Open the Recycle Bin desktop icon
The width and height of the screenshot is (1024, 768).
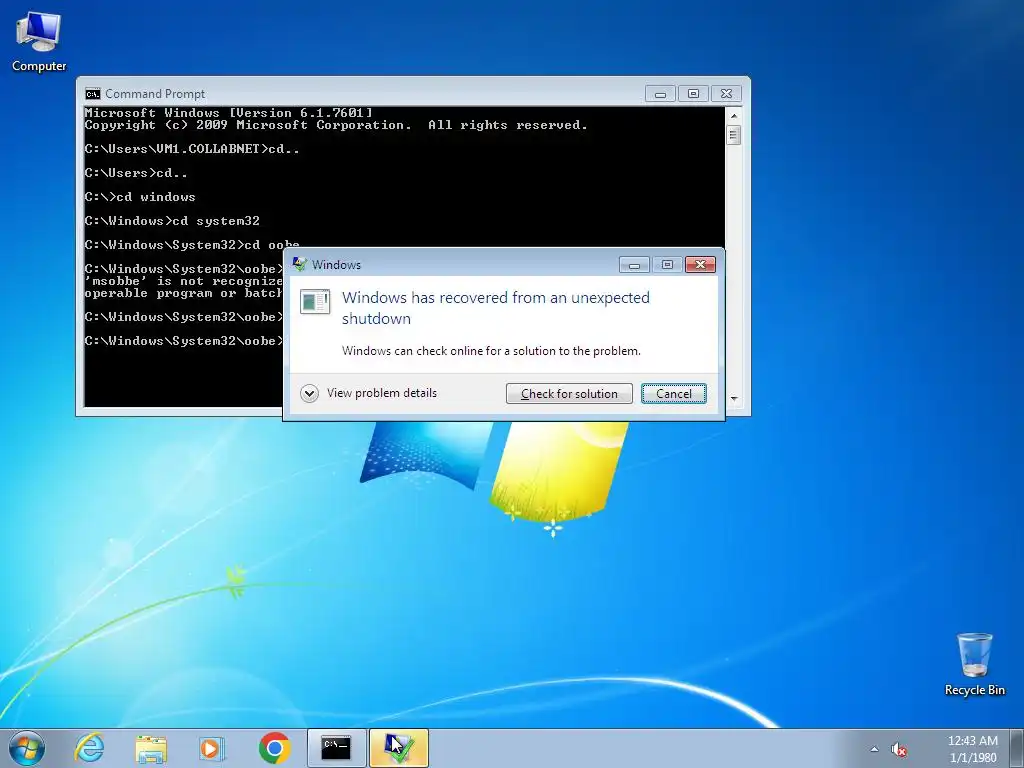(974, 664)
